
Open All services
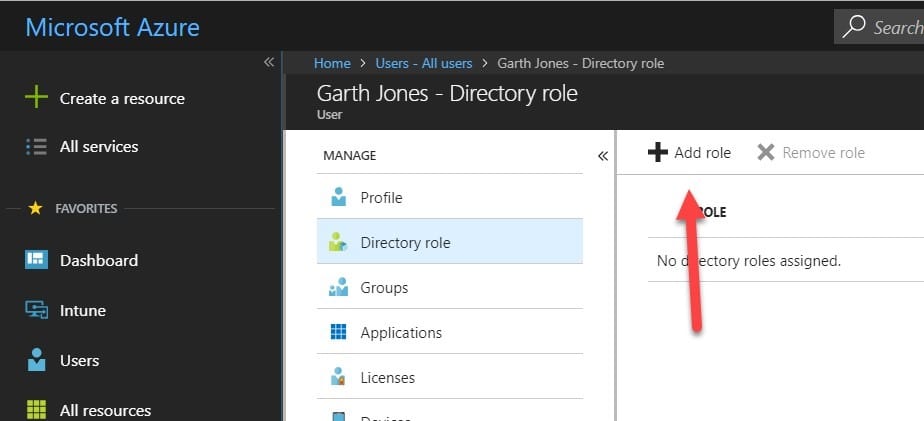pyautogui.click(x=99, y=146)
